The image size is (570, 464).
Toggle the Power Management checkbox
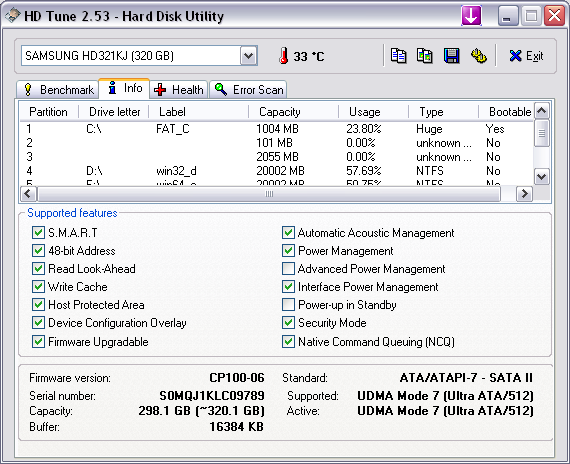[x=288, y=251]
